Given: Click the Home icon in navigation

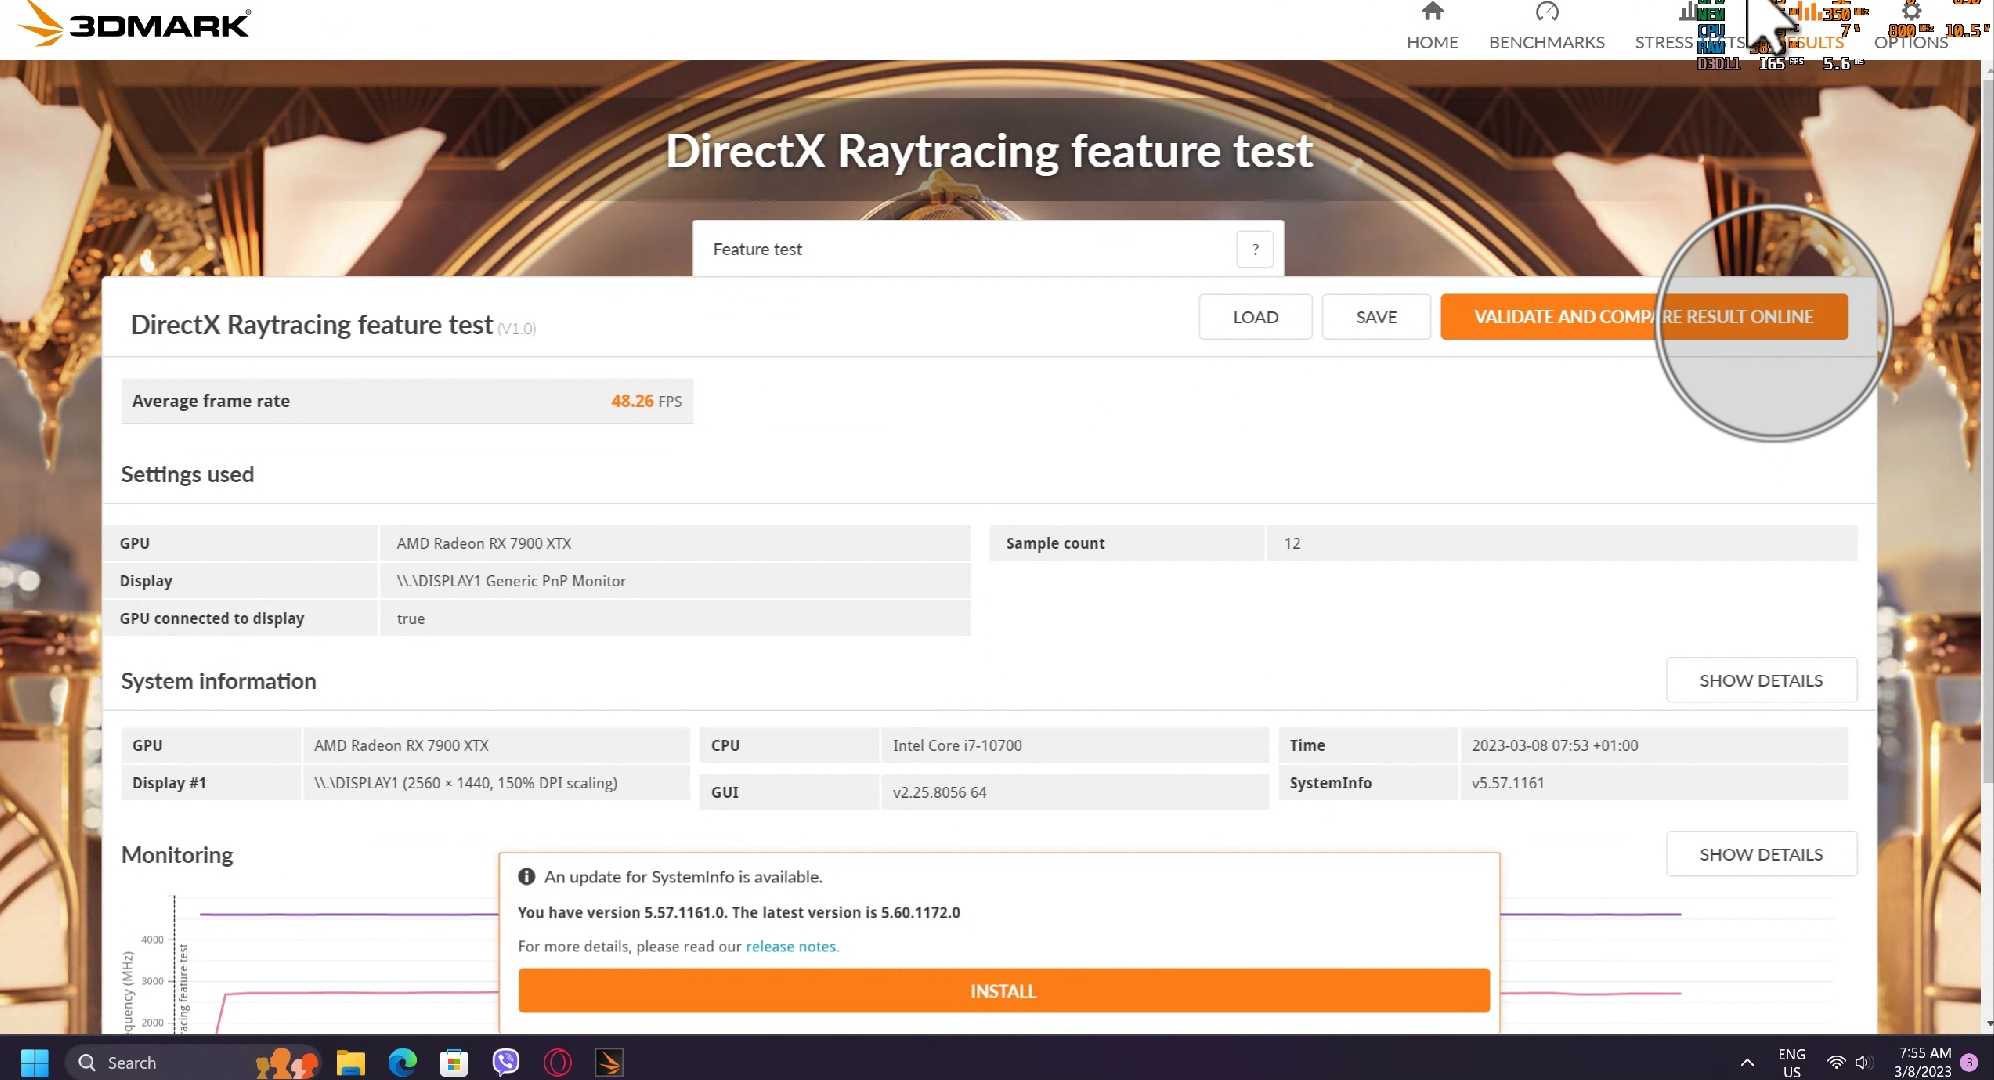Looking at the screenshot, I should click(x=1432, y=12).
